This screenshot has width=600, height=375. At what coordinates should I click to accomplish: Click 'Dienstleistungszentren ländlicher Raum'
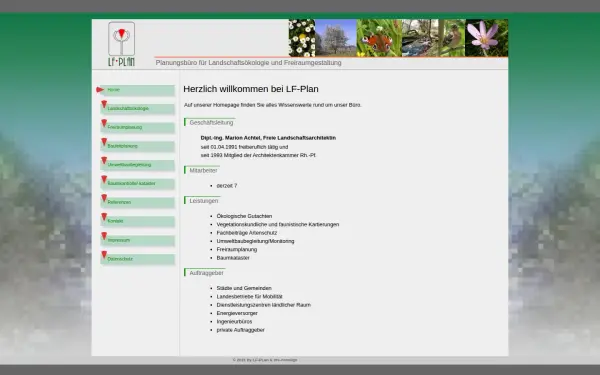(264, 305)
